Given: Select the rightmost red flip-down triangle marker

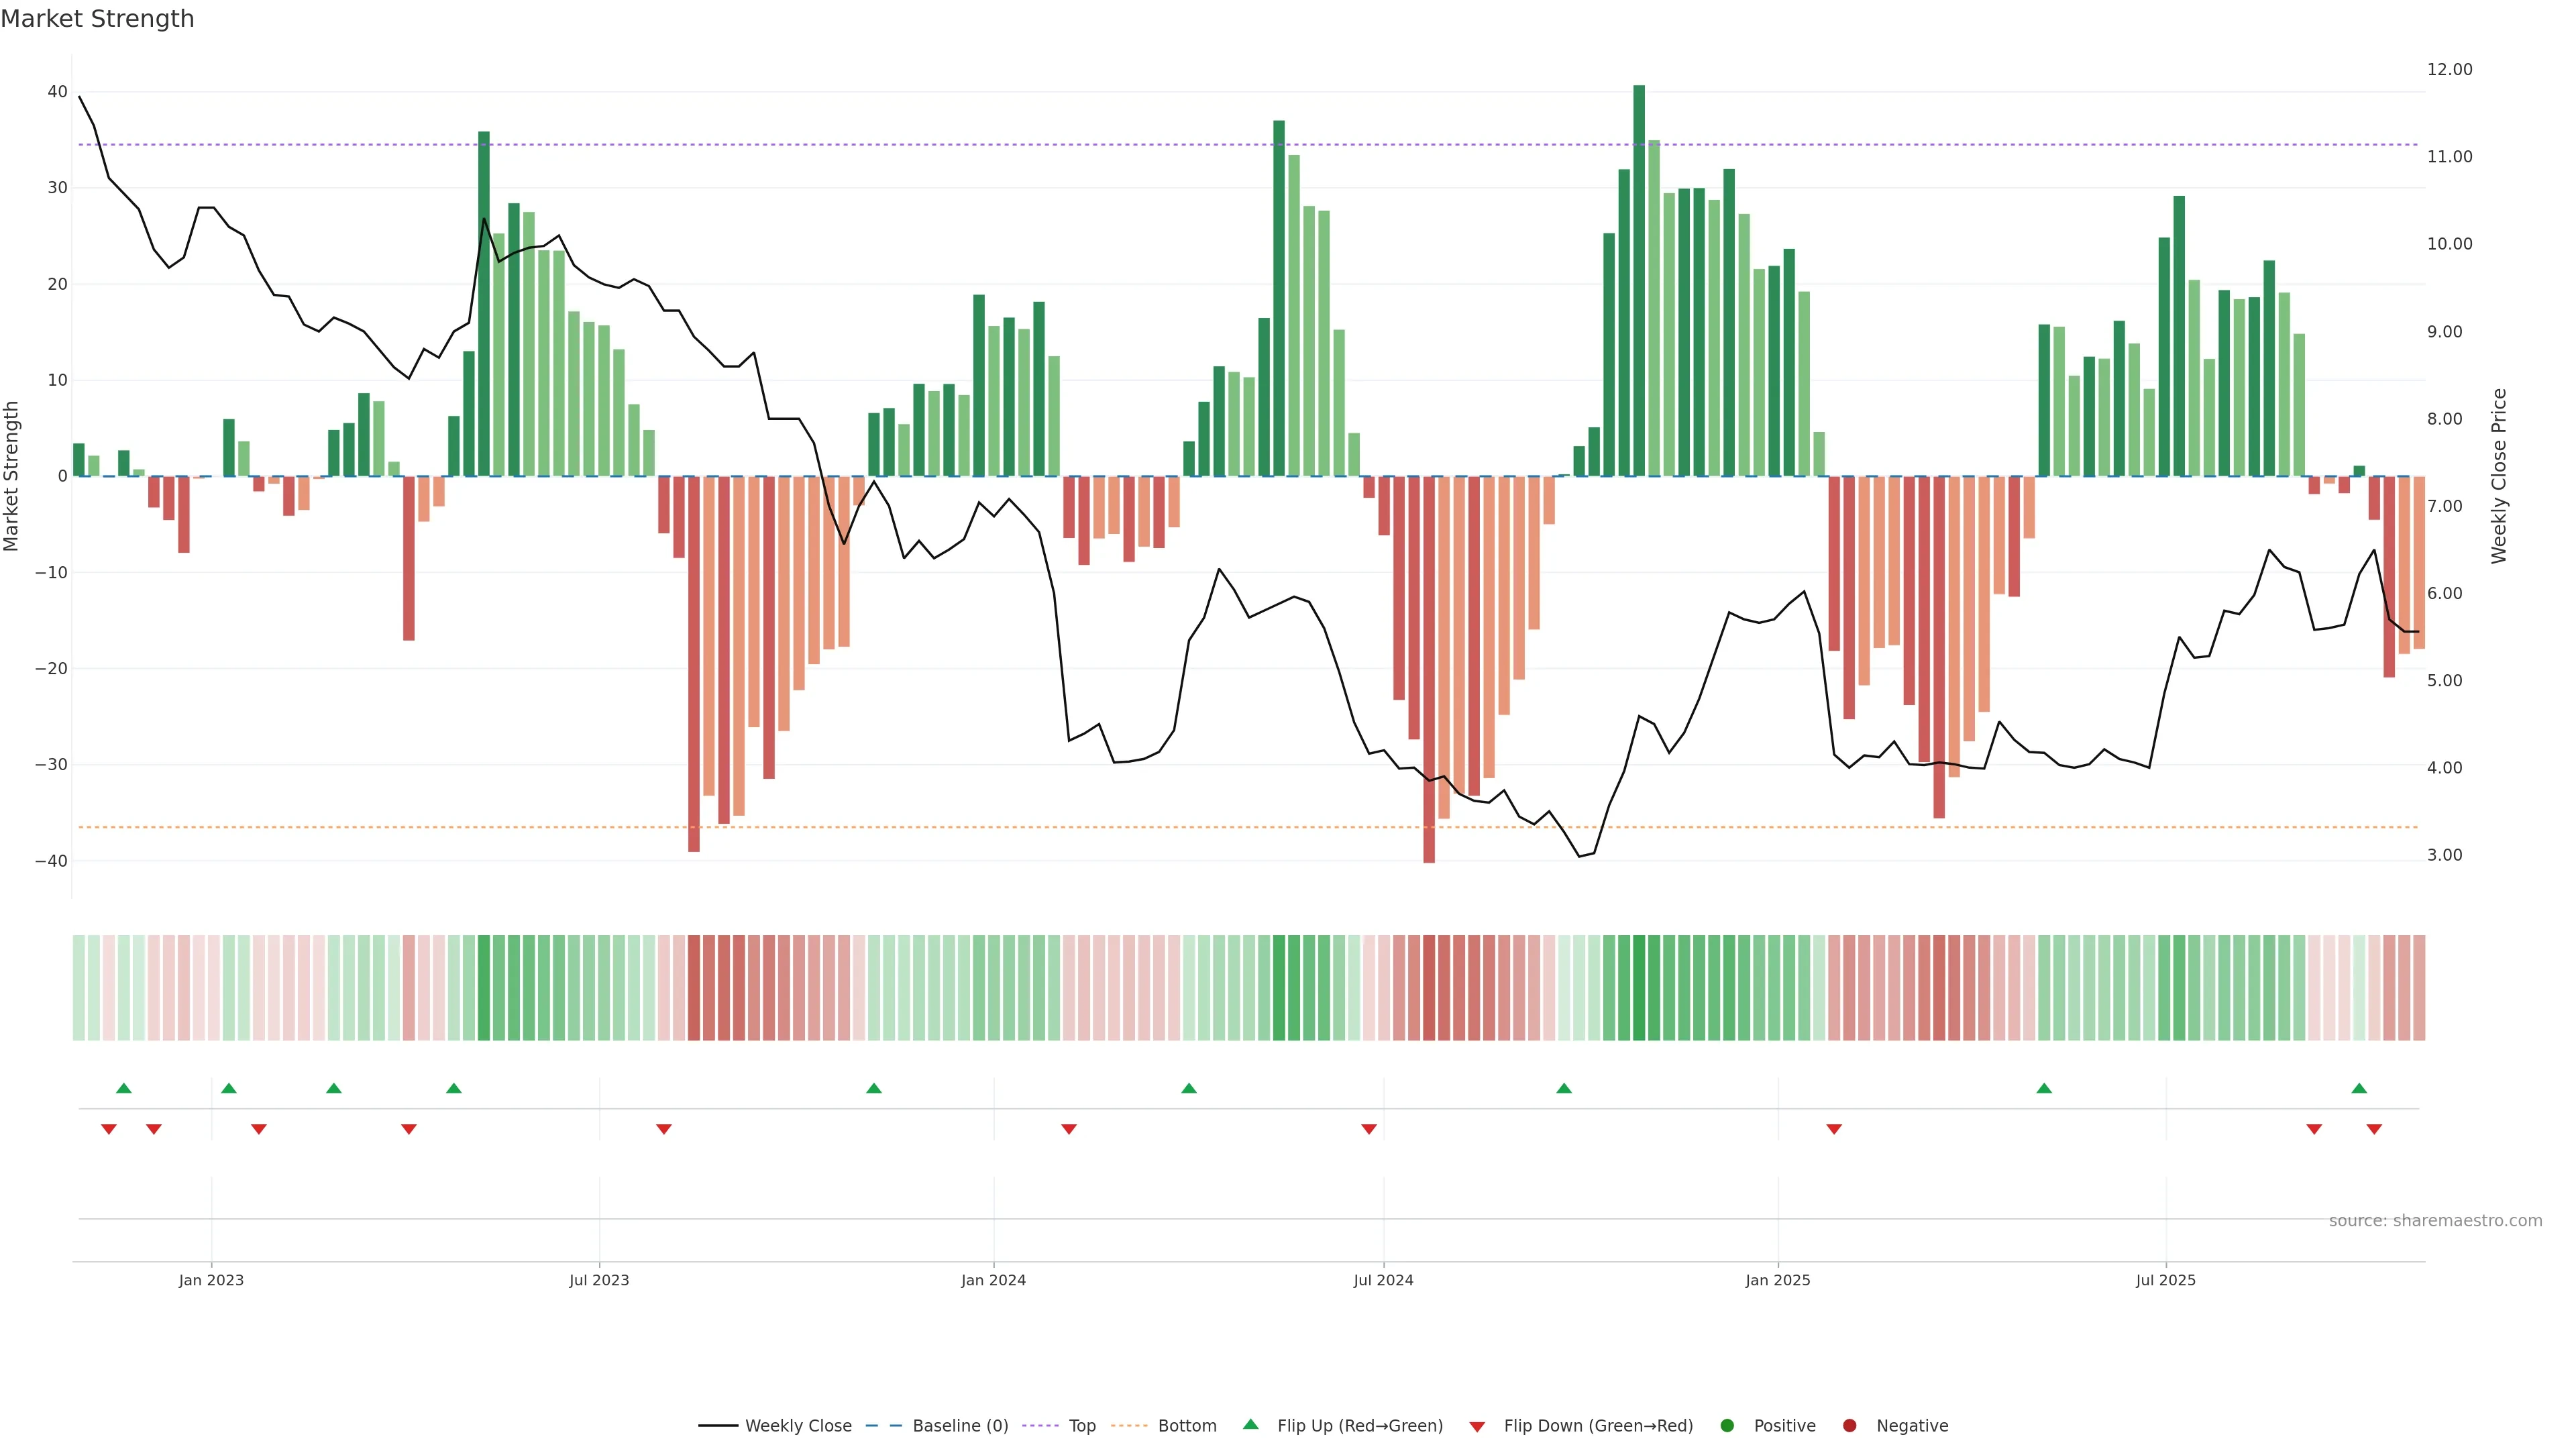Looking at the screenshot, I should tap(2374, 1129).
